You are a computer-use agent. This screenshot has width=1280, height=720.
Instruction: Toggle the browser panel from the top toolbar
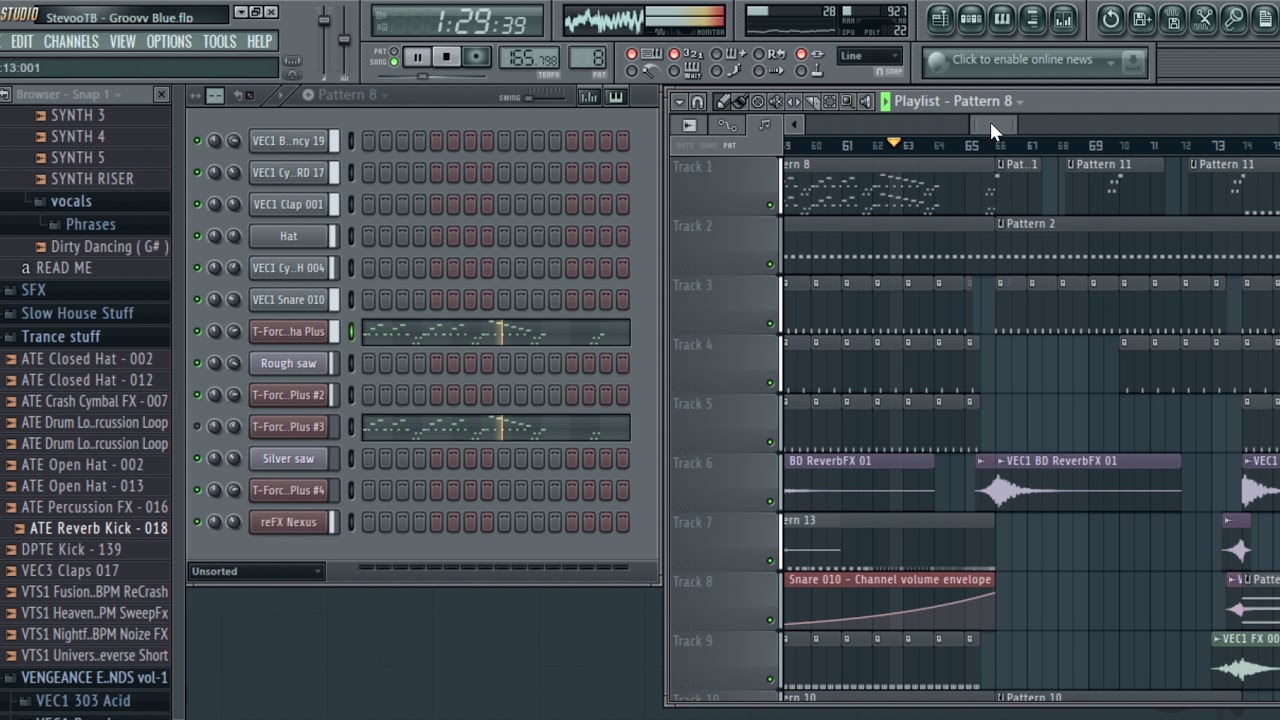tap(1033, 18)
